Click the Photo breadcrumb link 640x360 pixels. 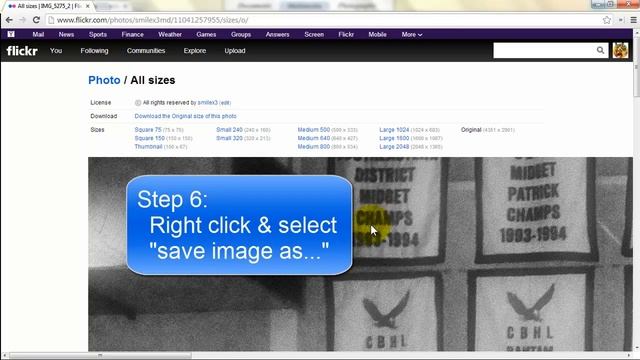(104, 80)
